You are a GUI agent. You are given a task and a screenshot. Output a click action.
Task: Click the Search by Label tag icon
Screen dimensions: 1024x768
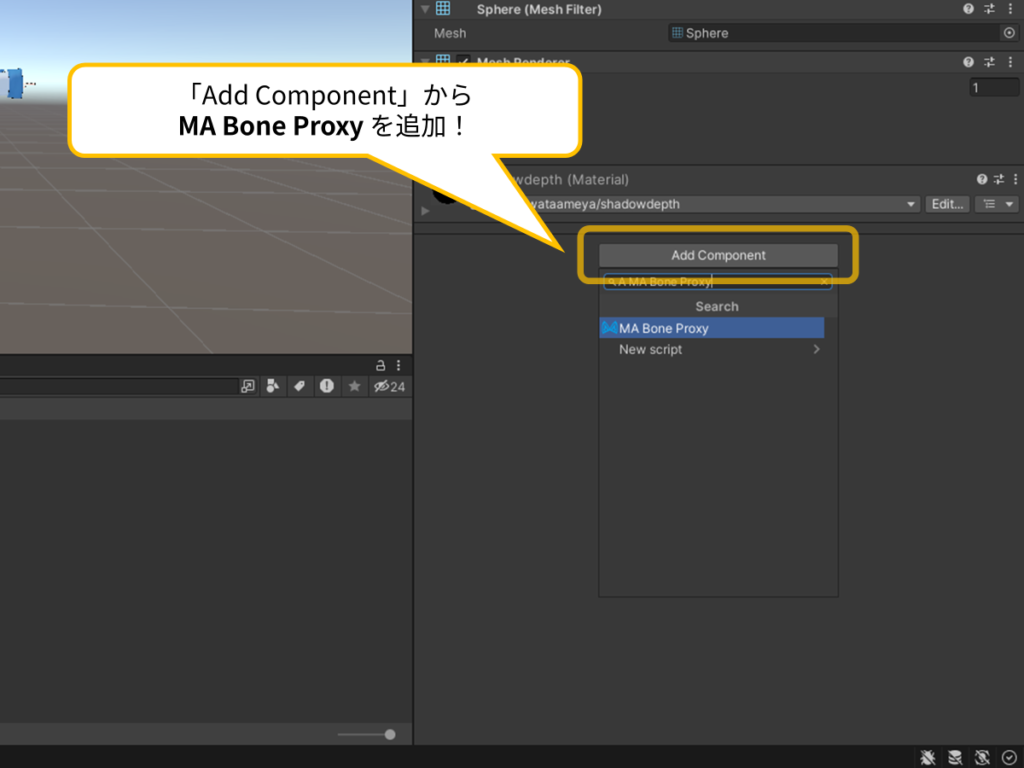coord(299,387)
